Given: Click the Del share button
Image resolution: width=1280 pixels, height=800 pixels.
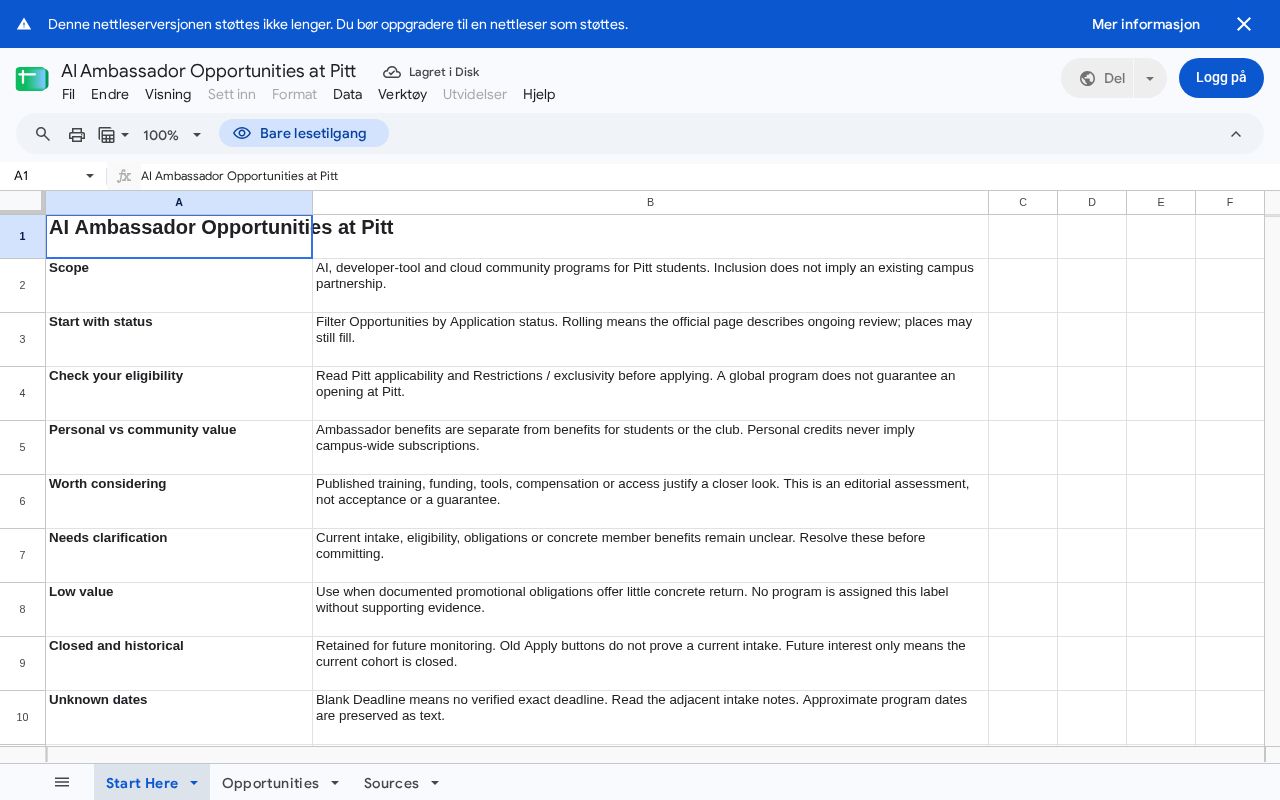Looking at the screenshot, I should tap(1098, 78).
